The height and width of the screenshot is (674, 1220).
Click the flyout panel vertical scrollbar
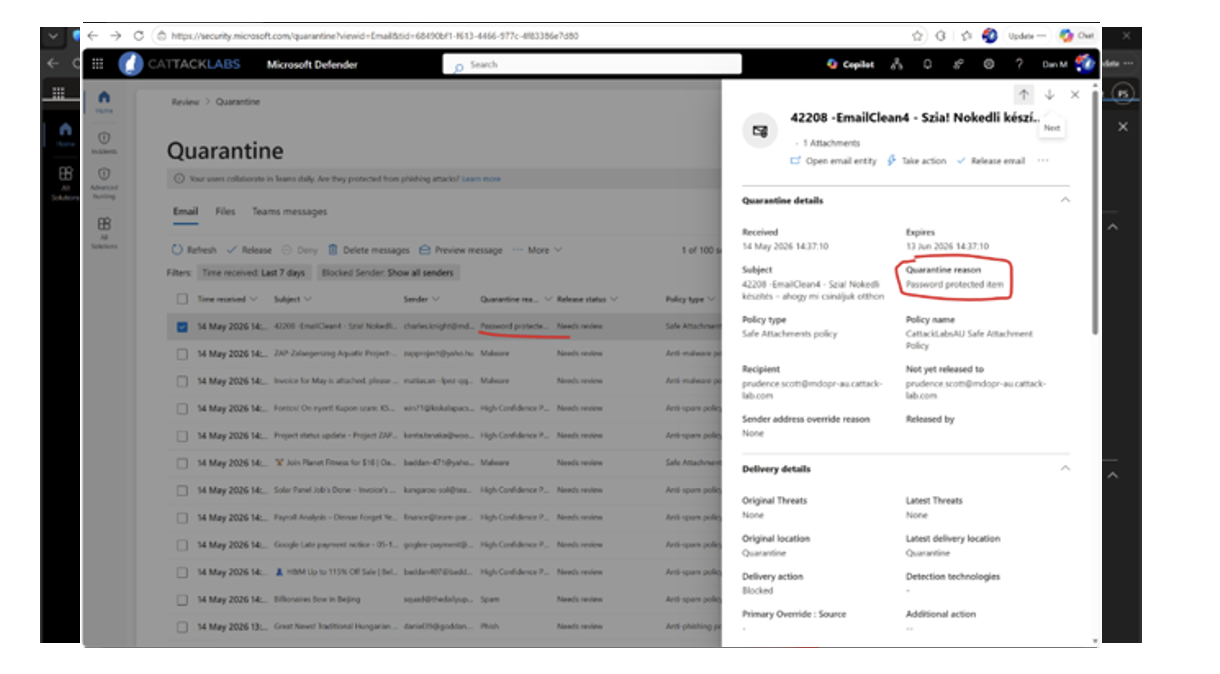(x=1096, y=215)
